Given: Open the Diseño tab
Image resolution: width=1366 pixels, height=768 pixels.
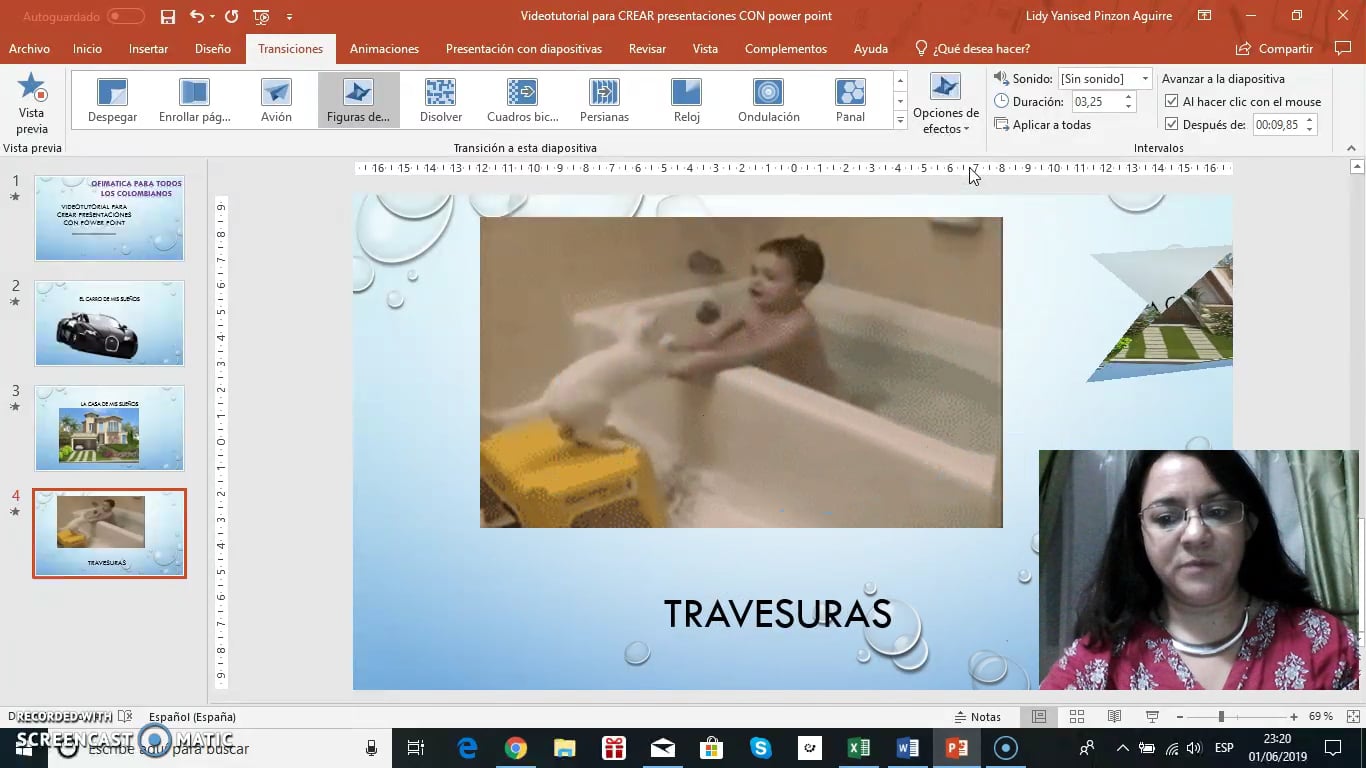Looking at the screenshot, I should (213, 48).
